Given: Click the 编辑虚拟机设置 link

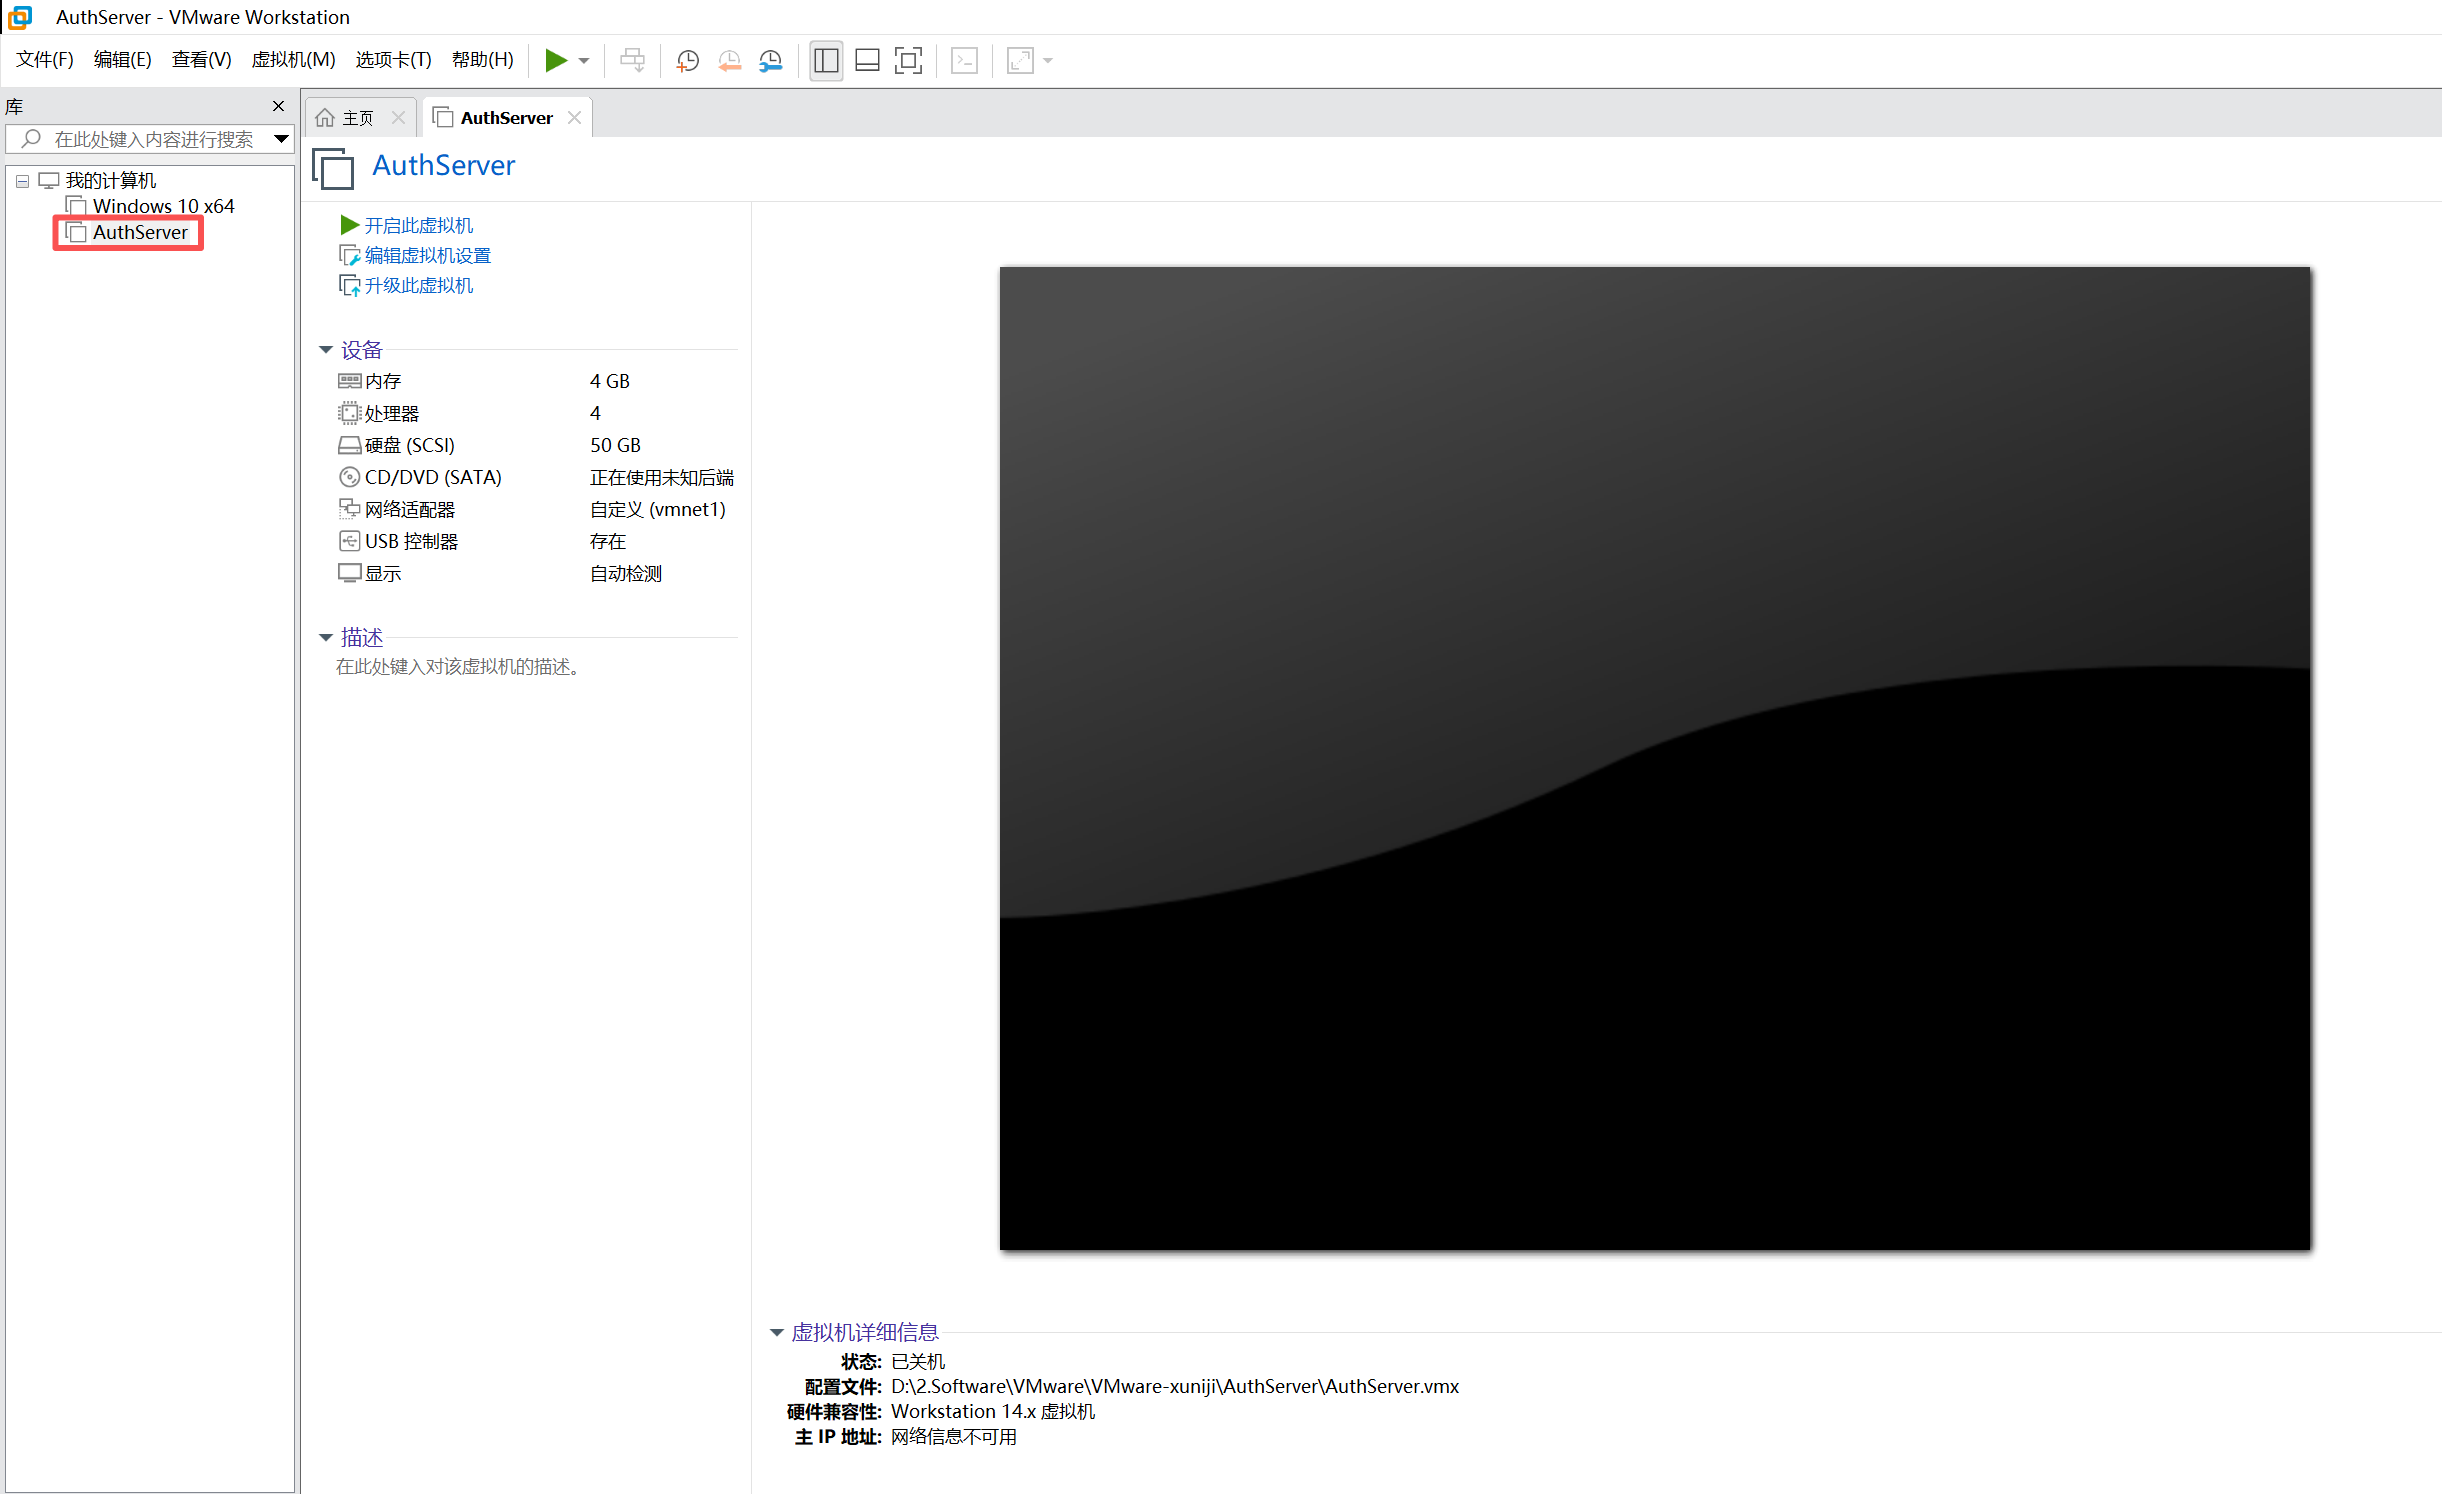Looking at the screenshot, I should click(x=427, y=255).
